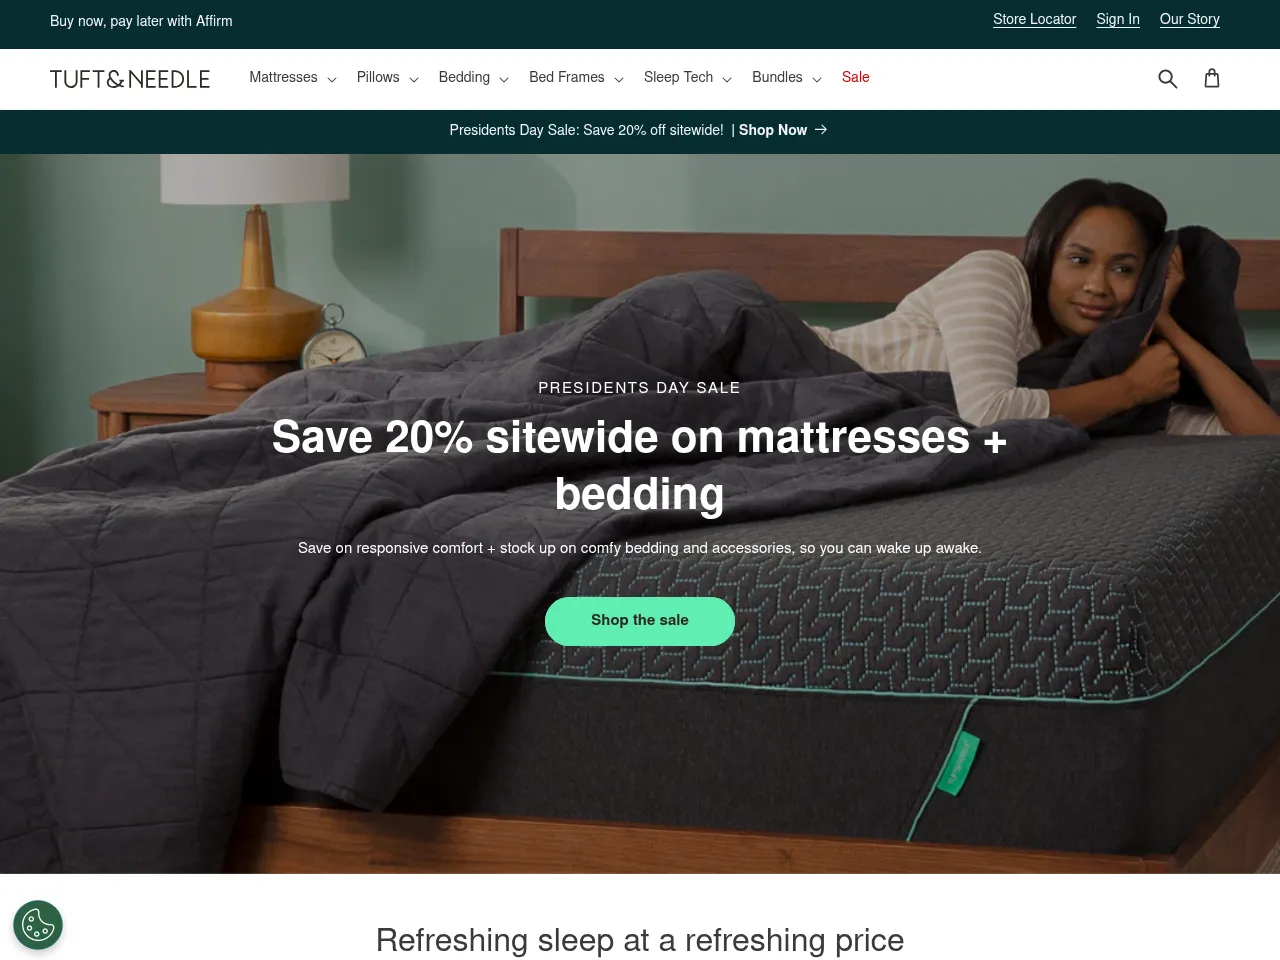1280x960 pixels.
Task: Expand the Bedding menu chevron
Action: (x=504, y=79)
